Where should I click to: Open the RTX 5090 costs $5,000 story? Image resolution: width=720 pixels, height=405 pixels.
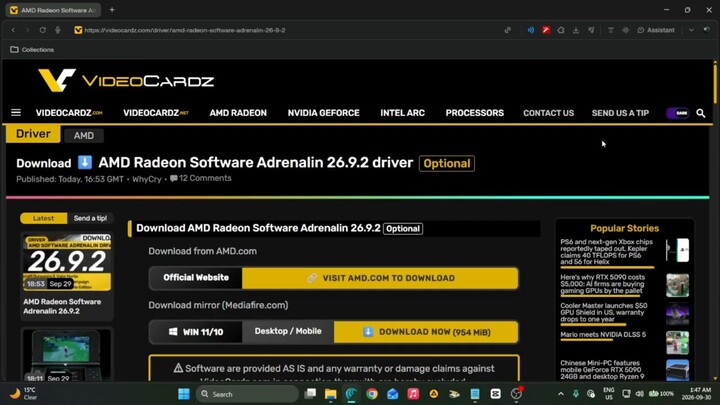[602, 284]
